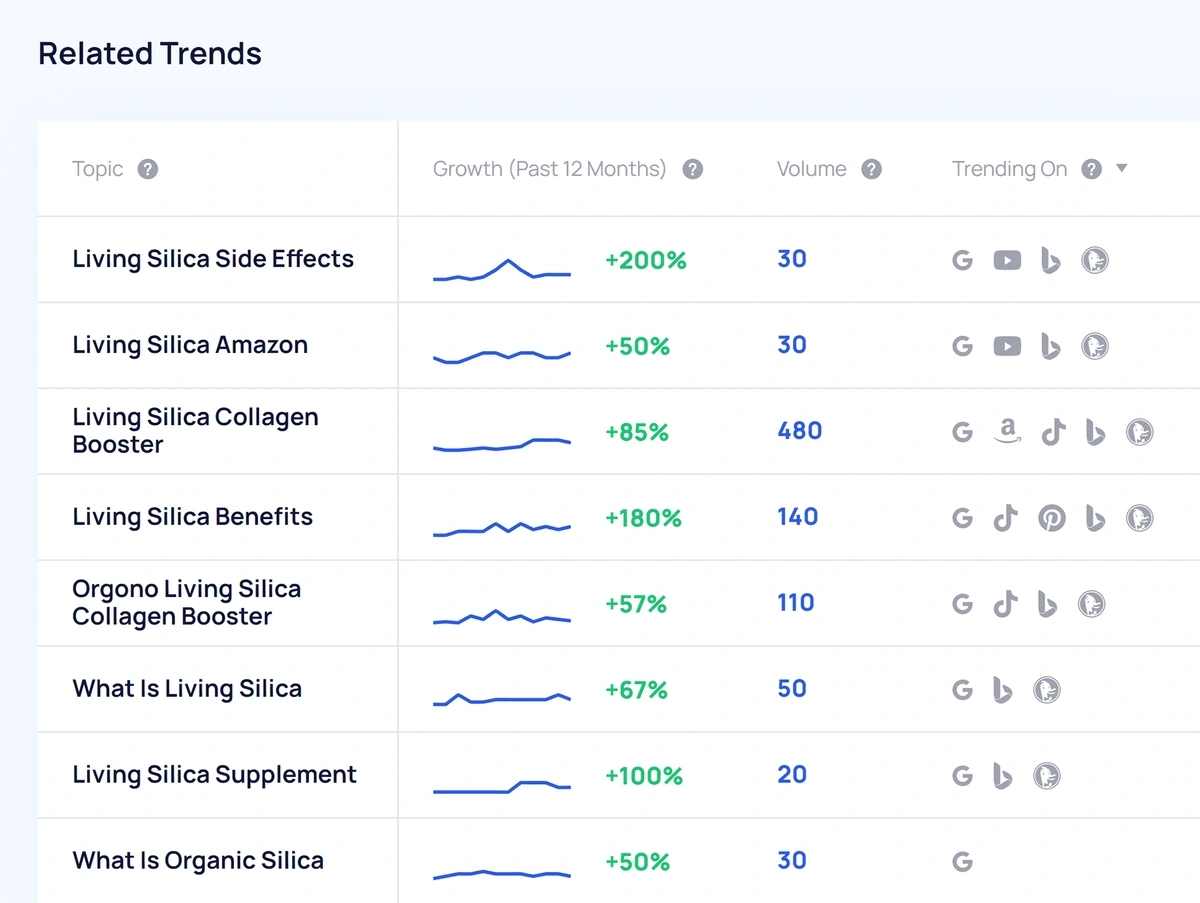Click the sparkline chart for Living Silica Supplement
Viewport: 1200px width, 903px height.
click(502, 787)
